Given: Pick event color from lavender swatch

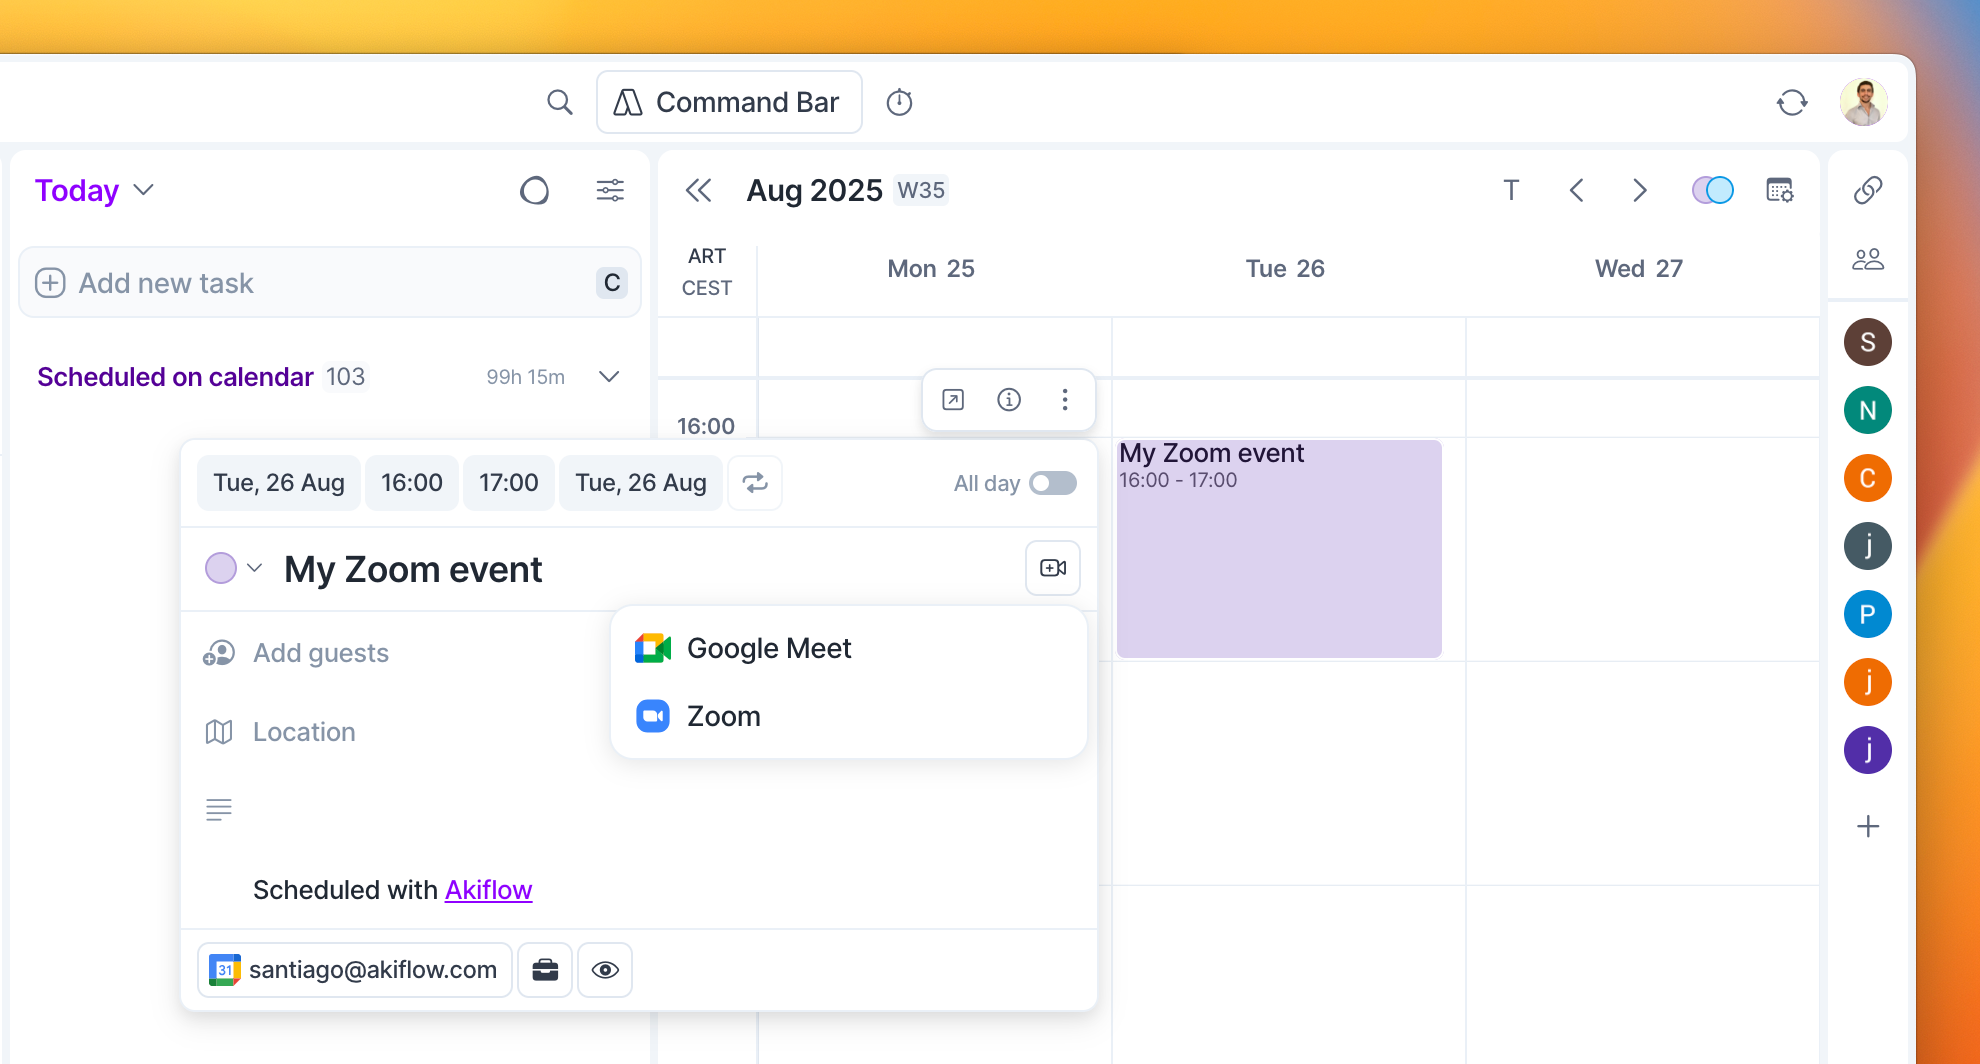Looking at the screenshot, I should point(221,568).
